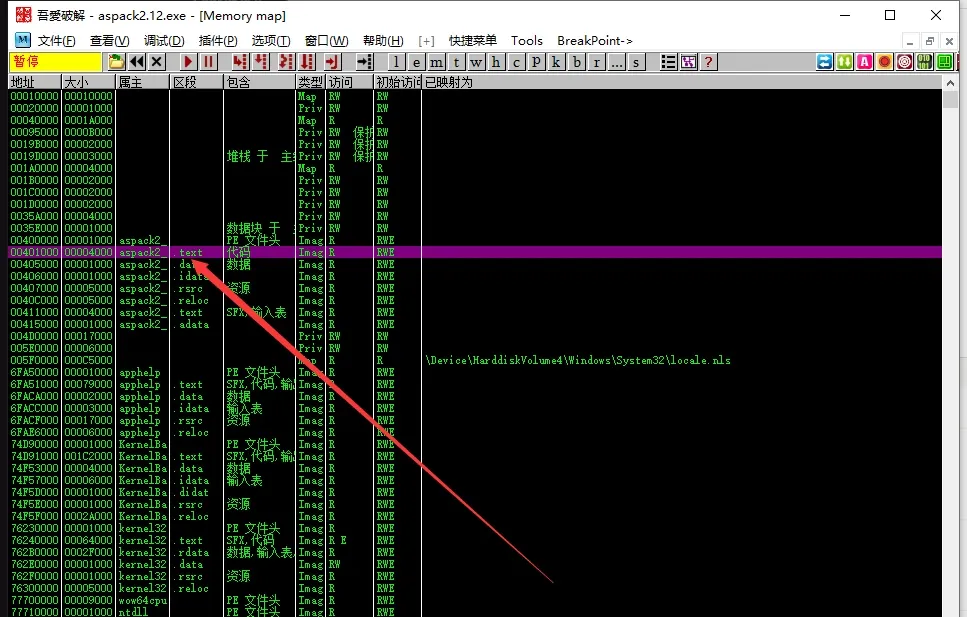Viewport: 967px width, 617px height.
Task: Open the Tools menu
Action: click(527, 41)
